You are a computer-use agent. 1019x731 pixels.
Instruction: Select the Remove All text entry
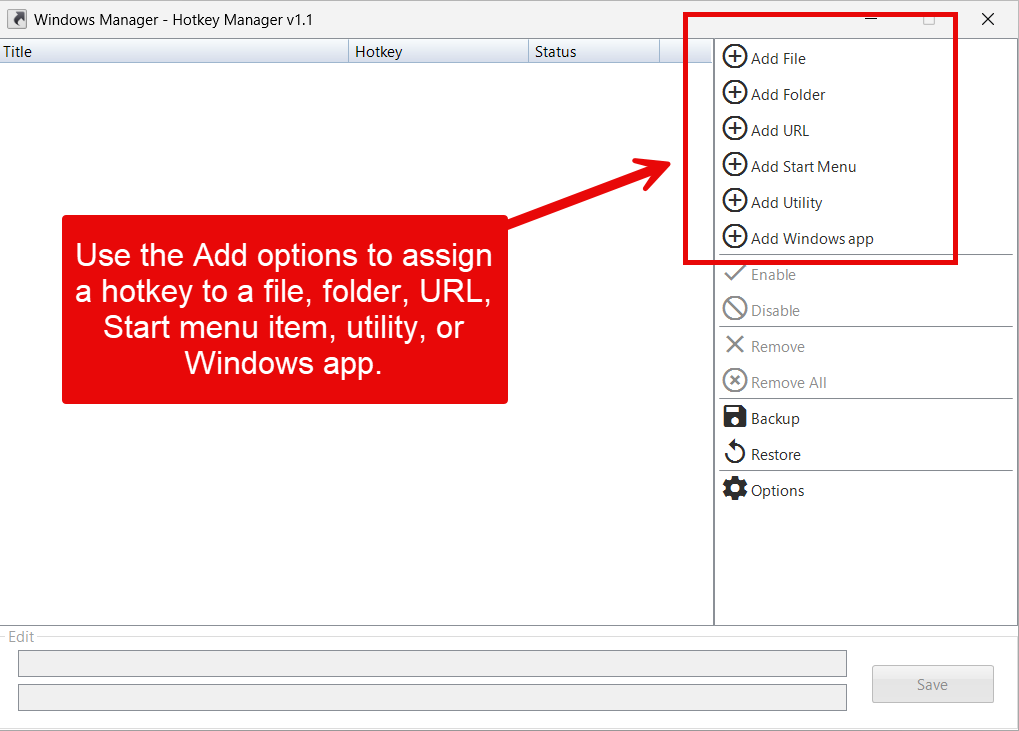pos(788,383)
